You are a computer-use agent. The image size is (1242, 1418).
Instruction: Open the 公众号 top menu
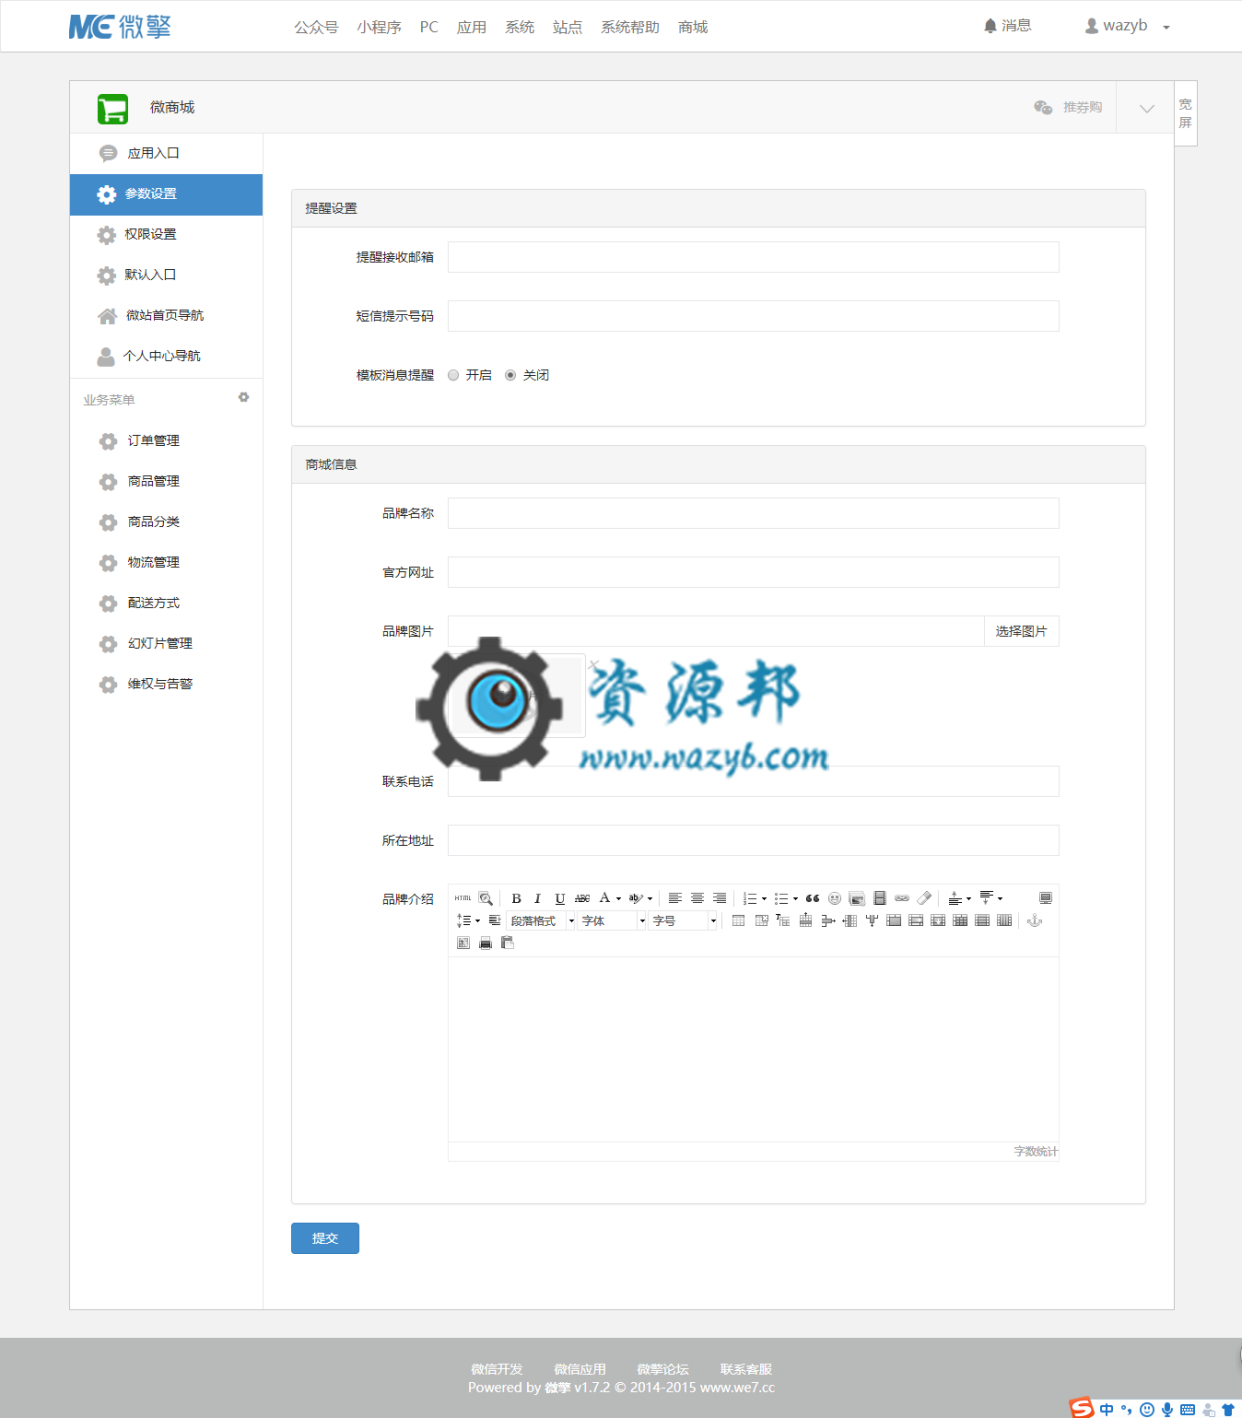pos(316,27)
